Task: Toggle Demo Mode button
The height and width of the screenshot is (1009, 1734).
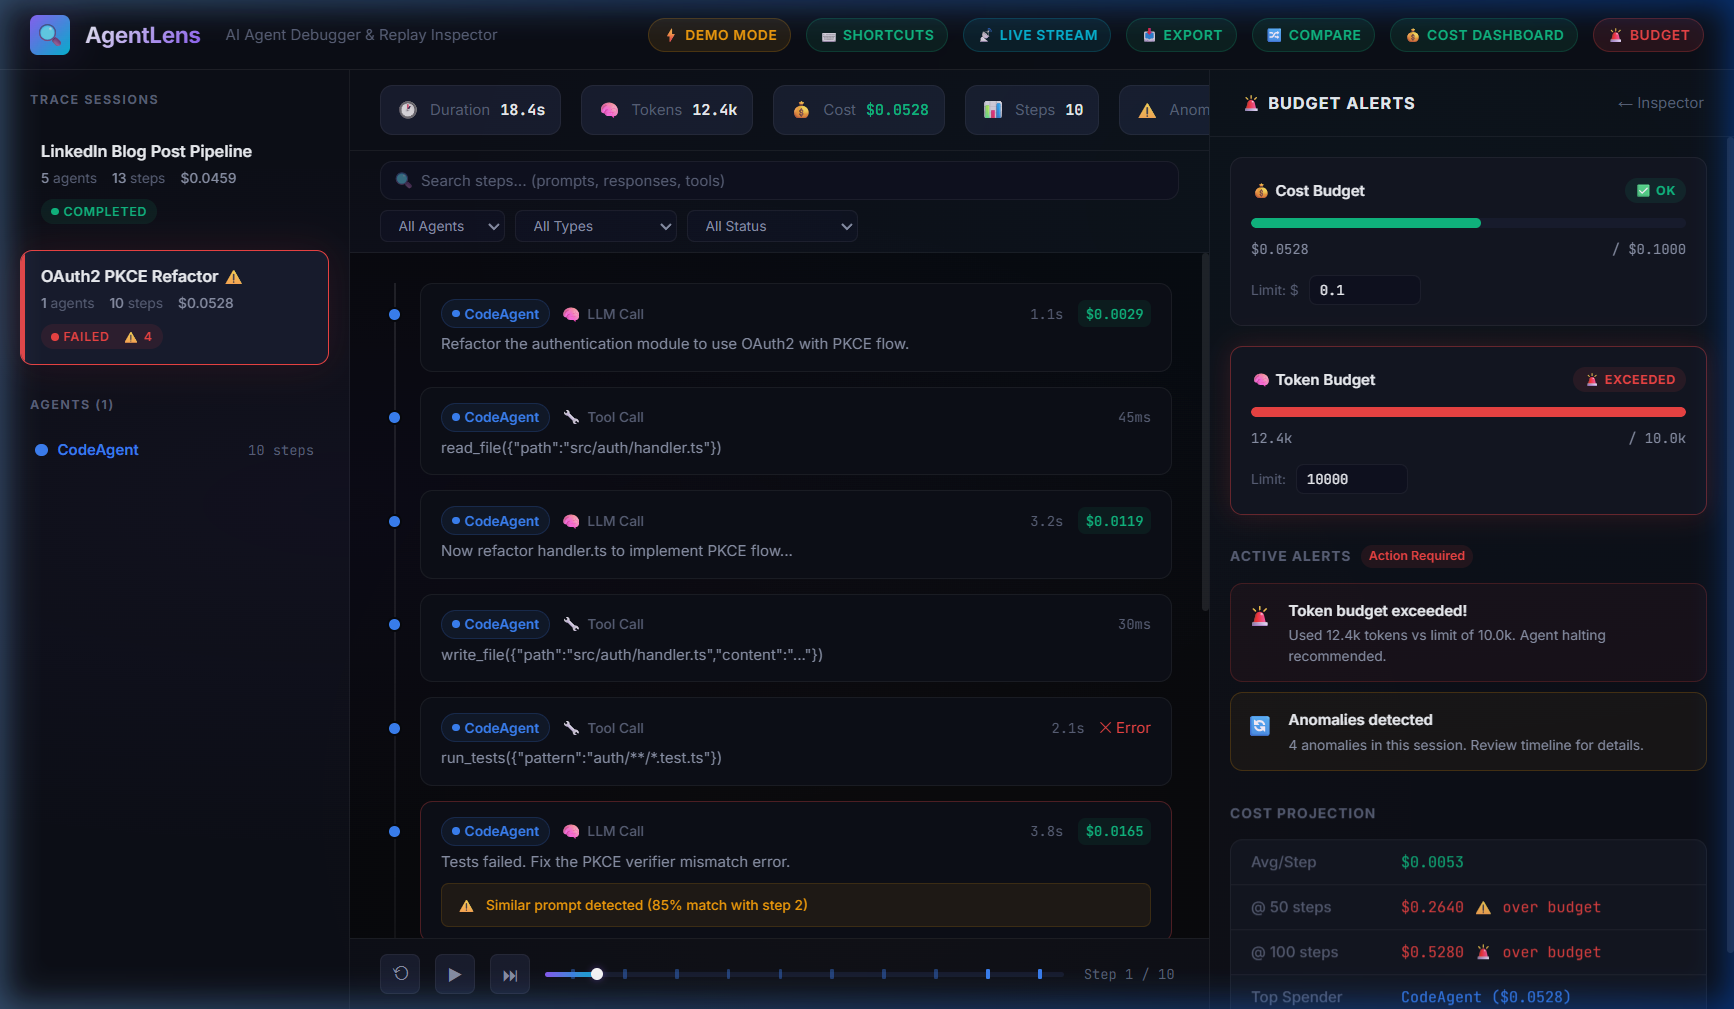Action: coord(720,35)
